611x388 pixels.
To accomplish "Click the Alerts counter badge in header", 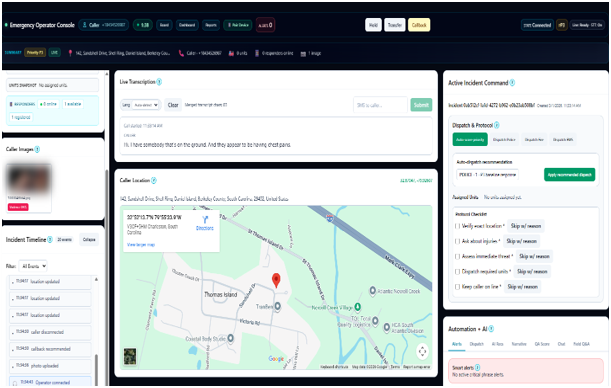I will 265,25.
